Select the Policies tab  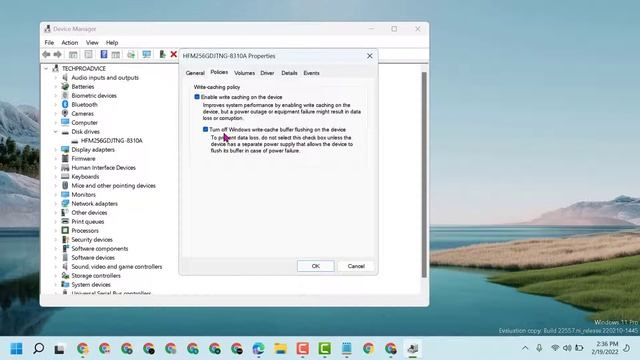(219, 72)
